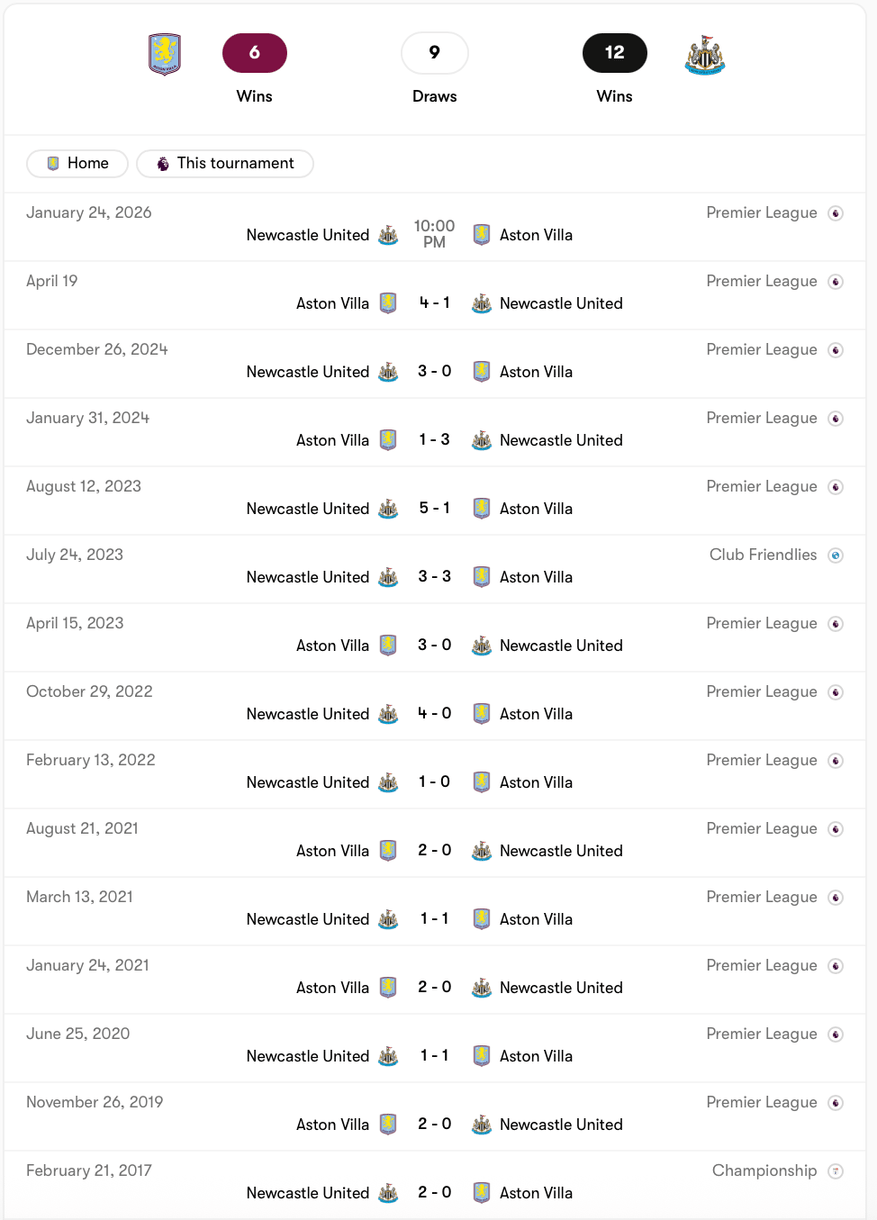Click Newcastle United name in July 24, 2023 match
Viewport: 877px width, 1220px height.
coord(308,577)
